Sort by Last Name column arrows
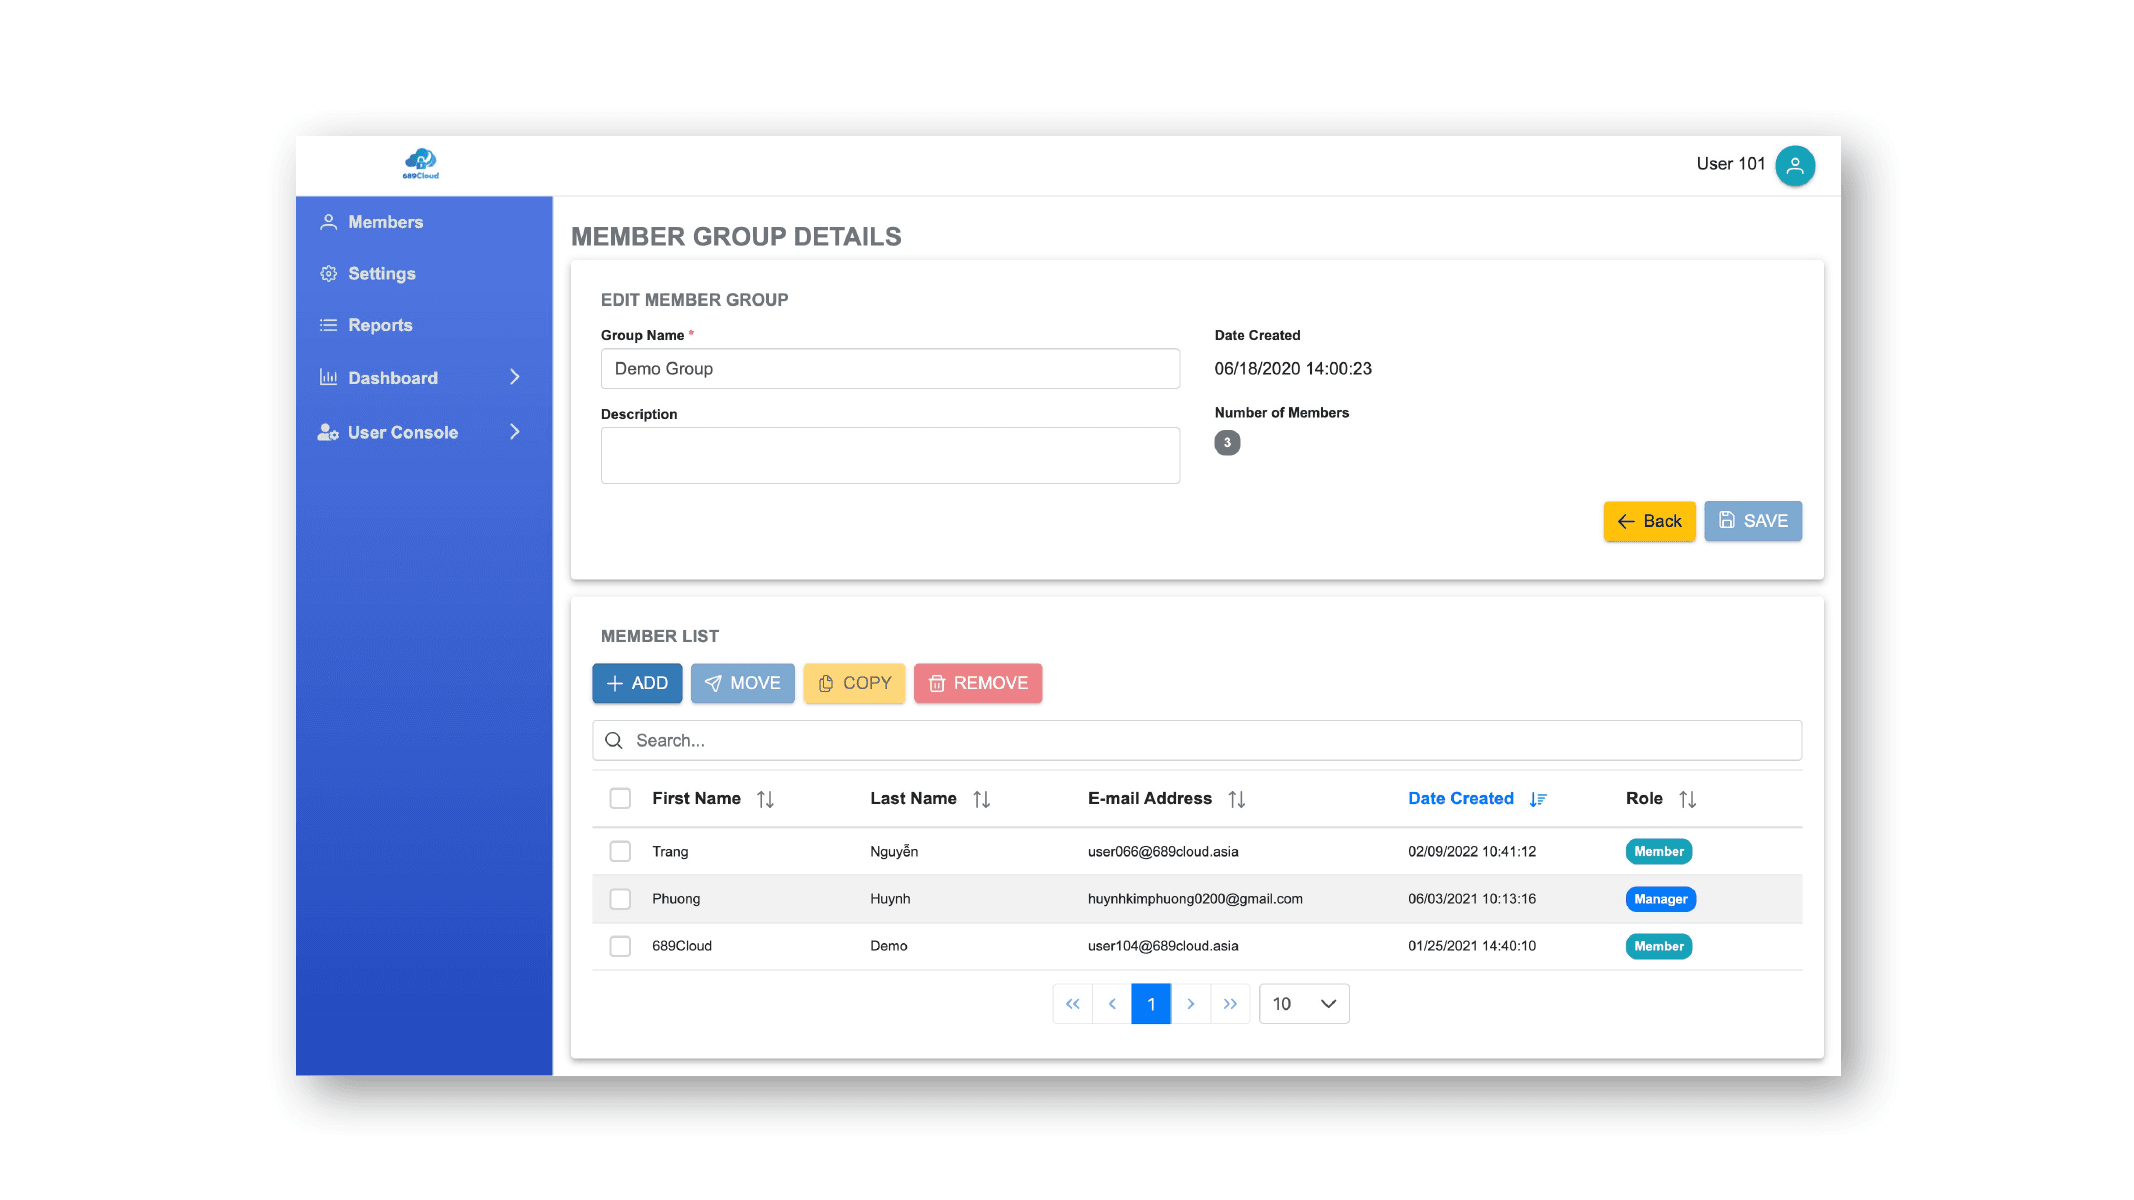2134x1200 pixels. (x=981, y=799)
